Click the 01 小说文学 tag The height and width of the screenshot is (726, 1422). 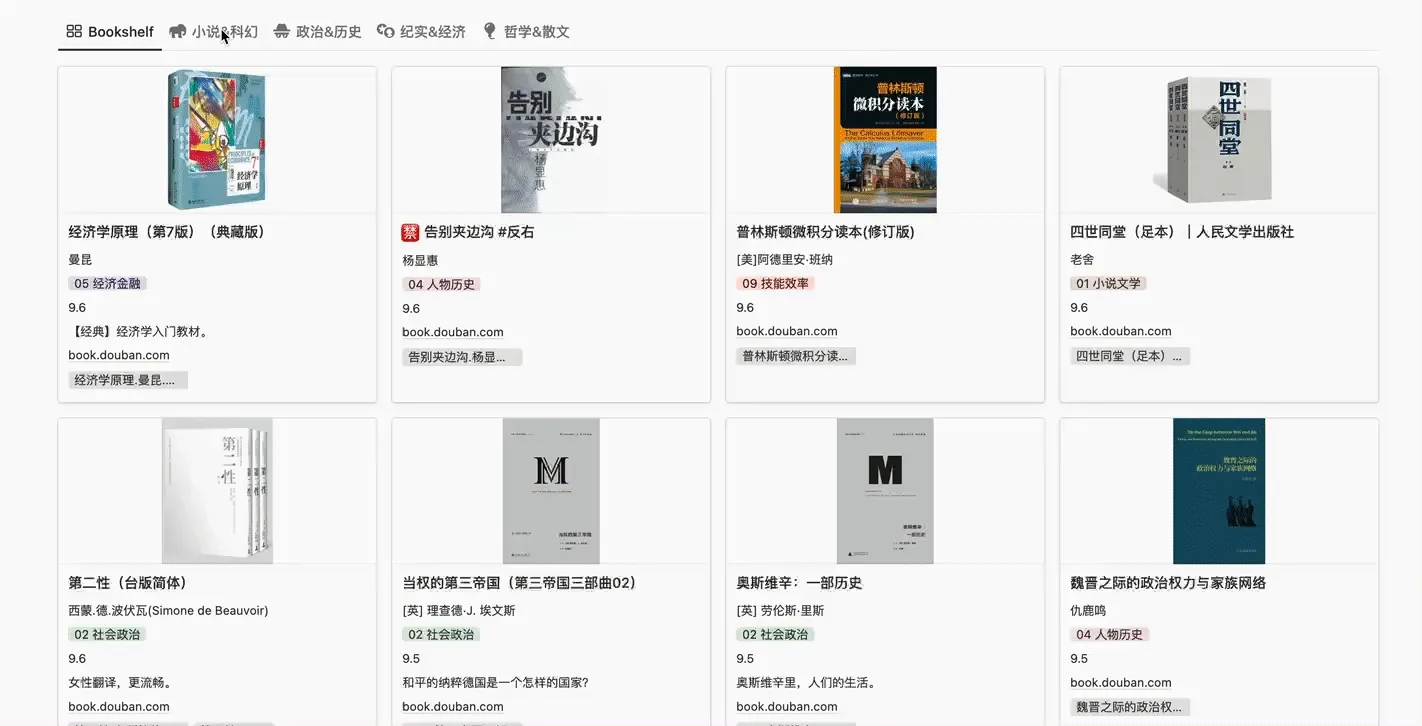coord(1107,283)
